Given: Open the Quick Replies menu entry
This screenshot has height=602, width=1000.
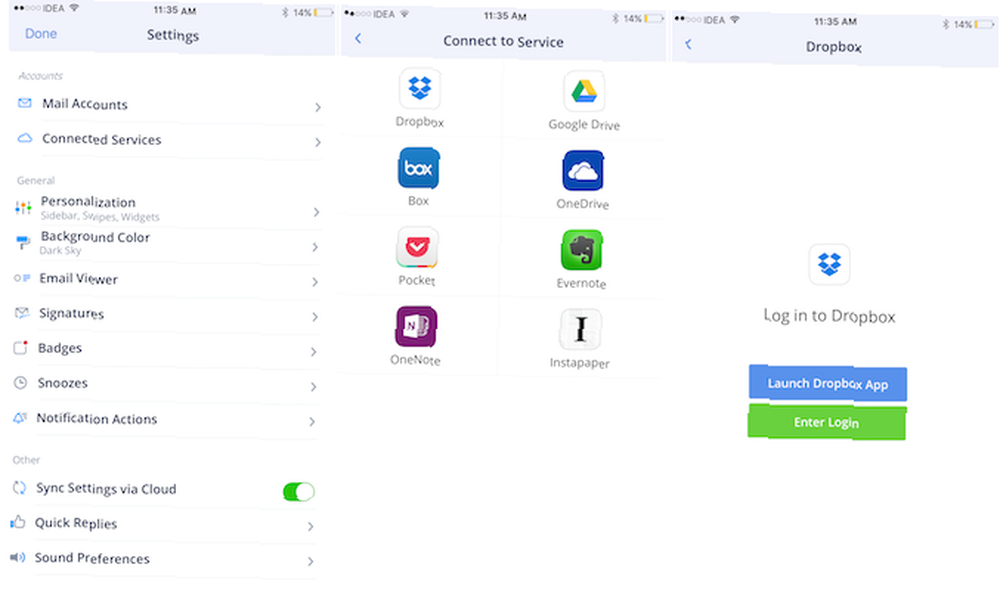Looking at the screenshot, I should pos(162,524).
